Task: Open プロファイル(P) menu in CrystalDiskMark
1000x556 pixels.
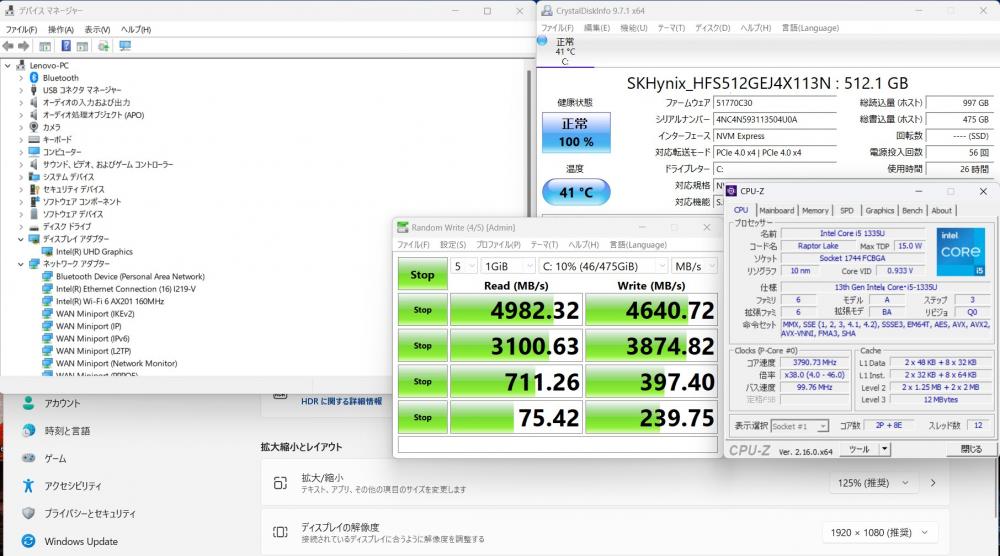Action: 498,245
